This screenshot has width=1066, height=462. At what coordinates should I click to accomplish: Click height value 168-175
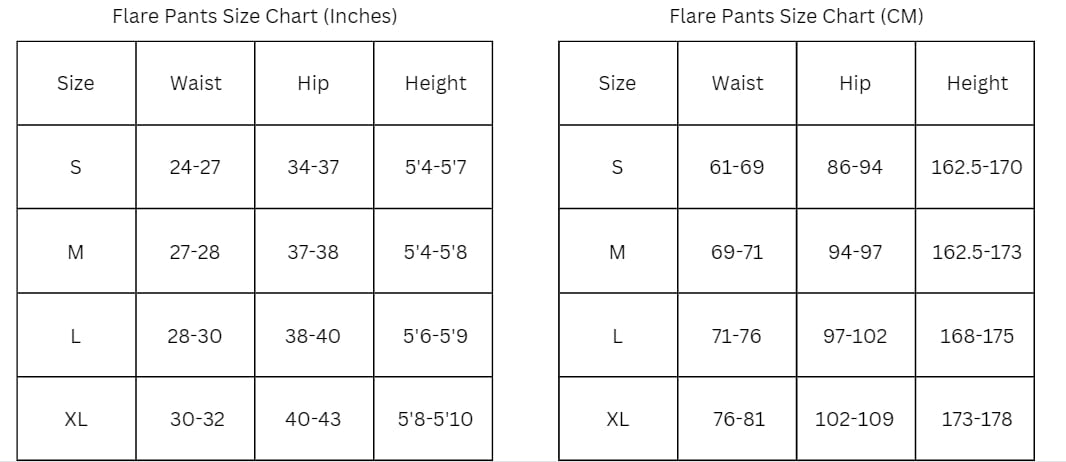pyautogui.click(x=977, y=336)
